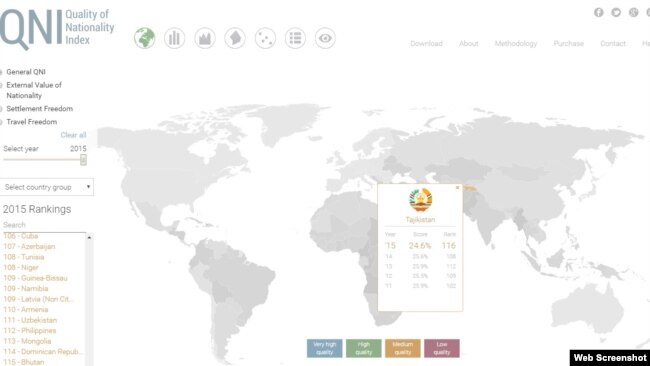Open the Facebook share icon
This screenshot has width=650, height=366.
tap(599, 12)
